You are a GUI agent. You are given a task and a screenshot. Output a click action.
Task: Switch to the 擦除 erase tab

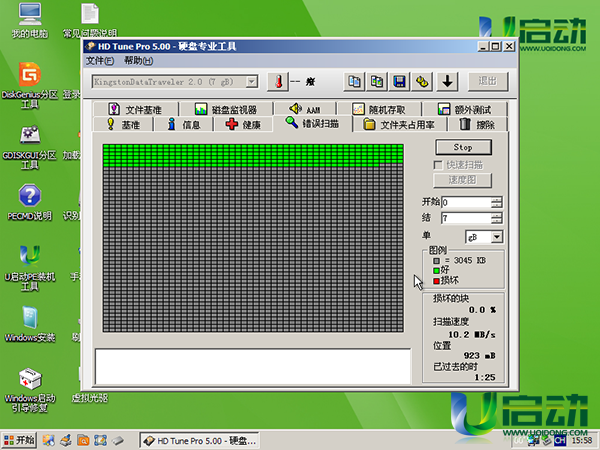(x=478, y=124)
